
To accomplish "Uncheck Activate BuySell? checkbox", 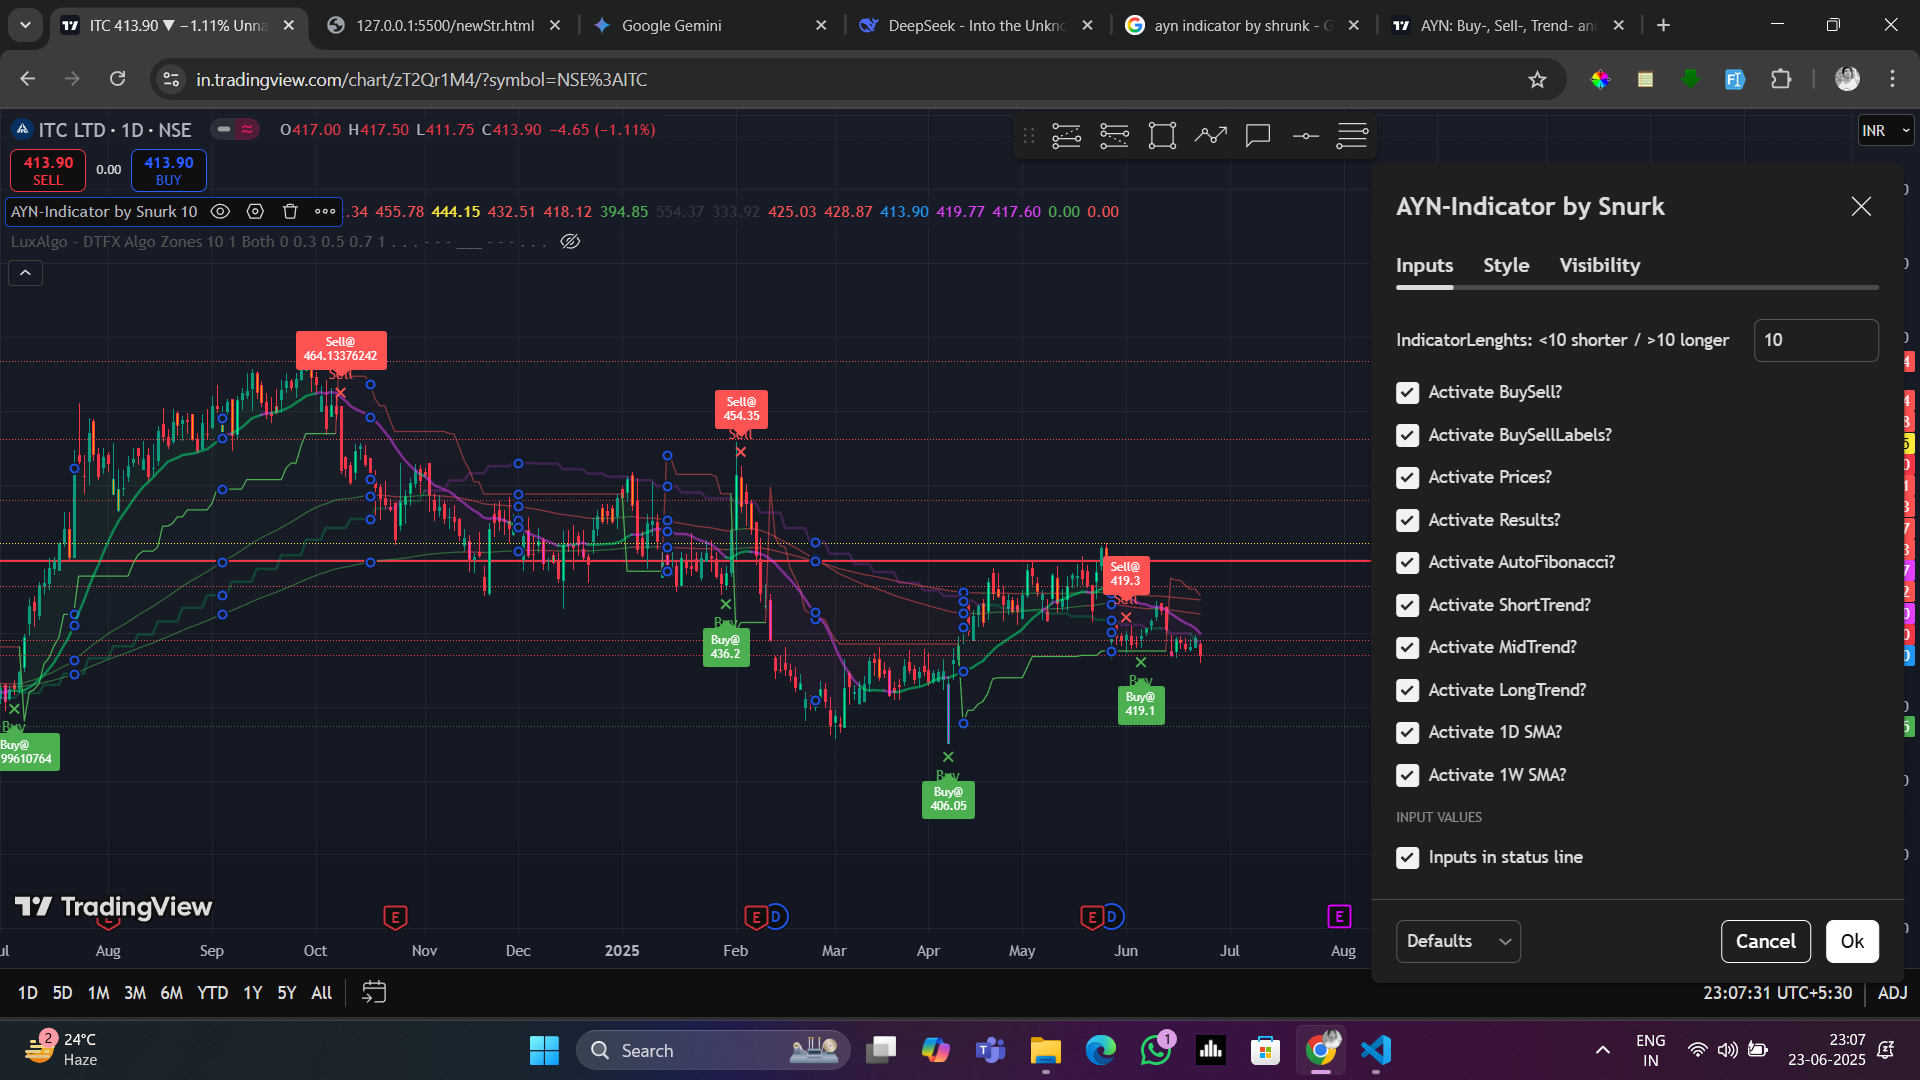I will click(x=1407, y=392).
